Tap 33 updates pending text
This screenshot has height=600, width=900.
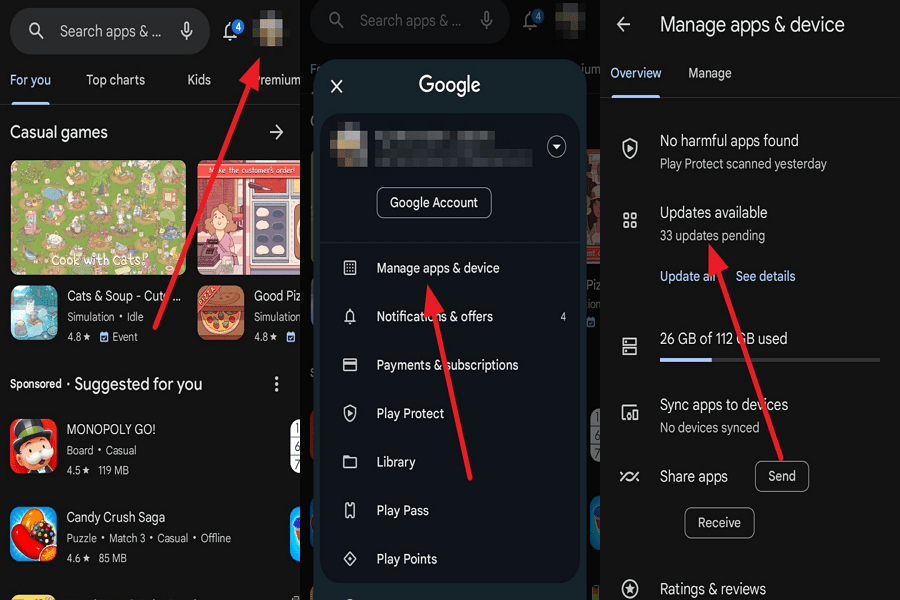(x=712, y=236)
